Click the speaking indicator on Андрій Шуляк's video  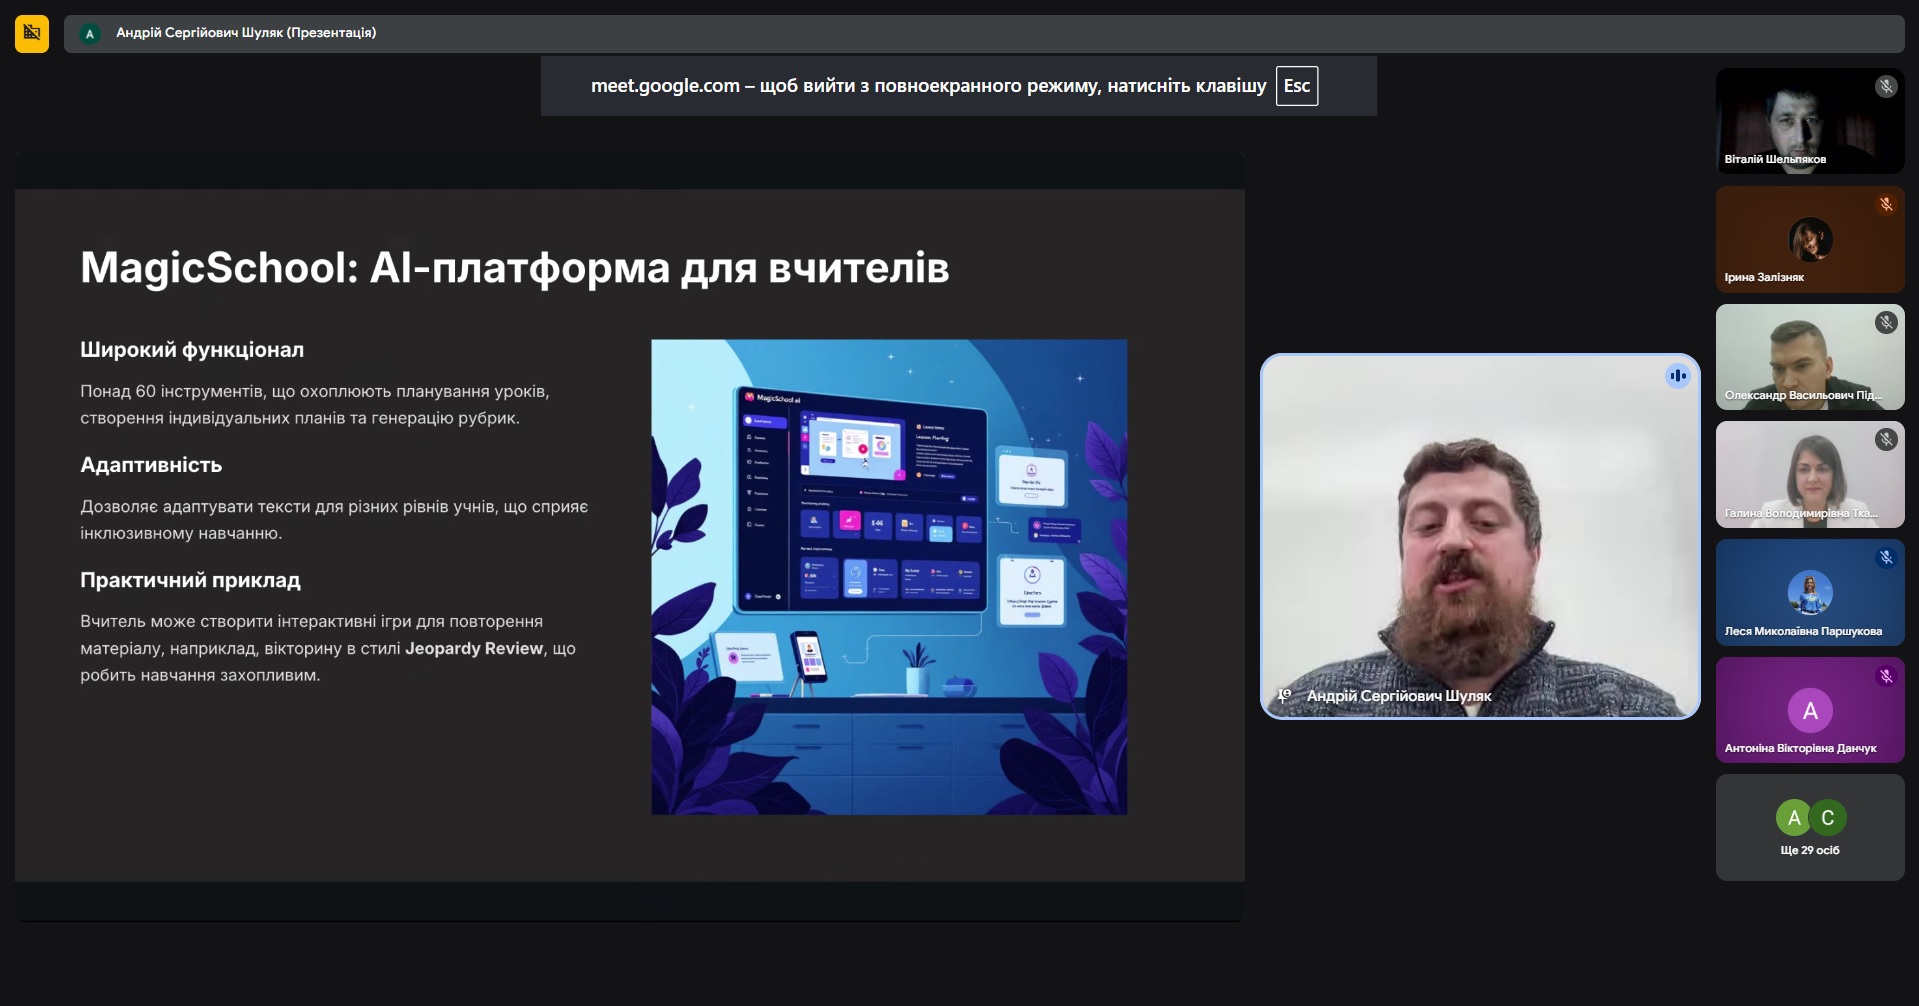point(1677,376)
